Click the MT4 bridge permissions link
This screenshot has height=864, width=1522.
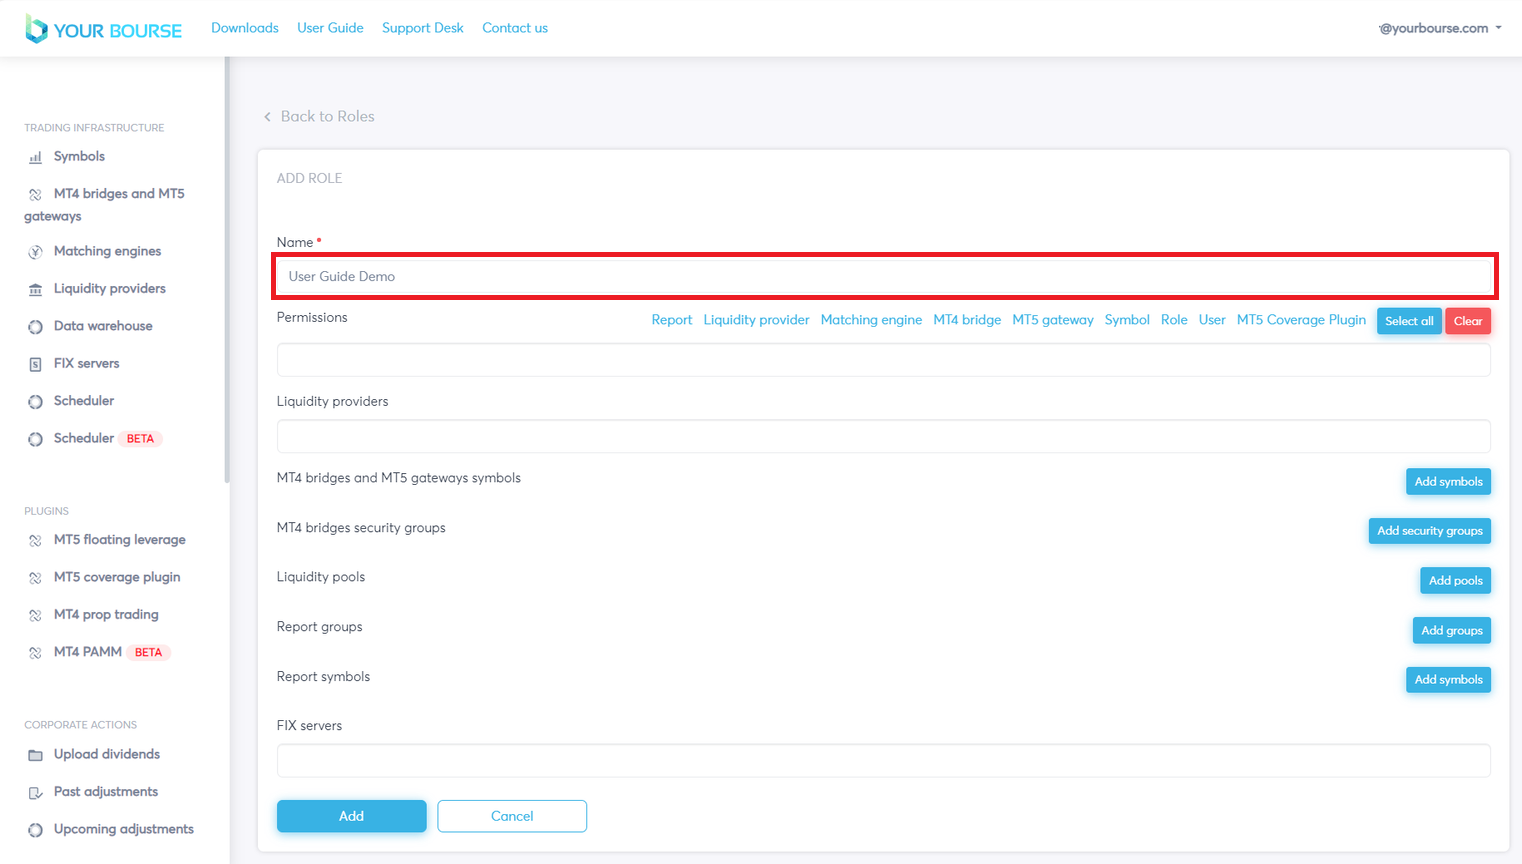pos(967,320)
